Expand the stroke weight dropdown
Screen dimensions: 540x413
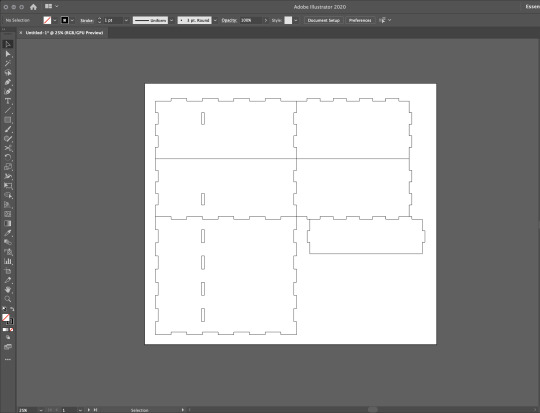126,20
